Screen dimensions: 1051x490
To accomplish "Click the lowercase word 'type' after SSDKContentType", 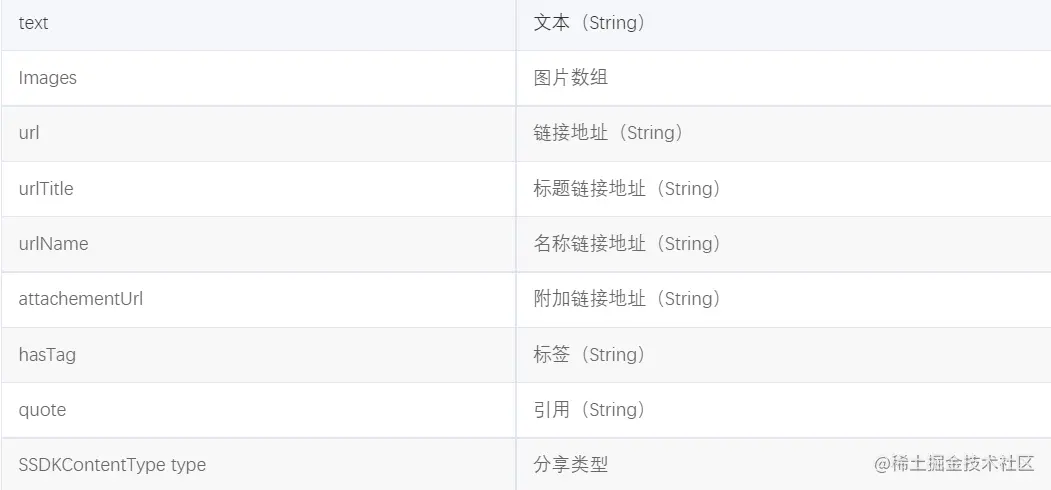I will pyautogui.click(x=188, y=465).
